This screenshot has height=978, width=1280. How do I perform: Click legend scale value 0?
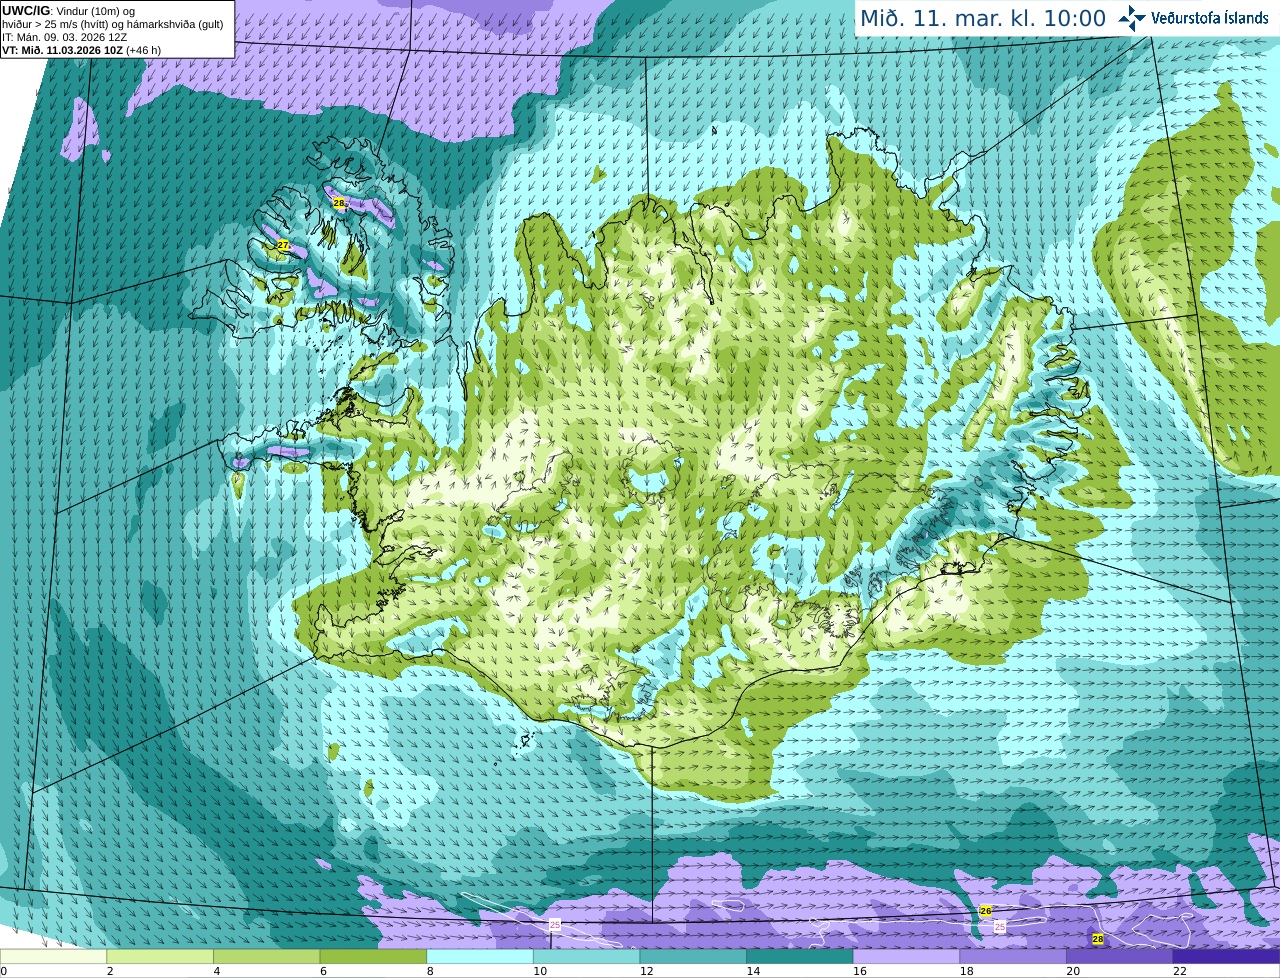[x=3, y=971]
